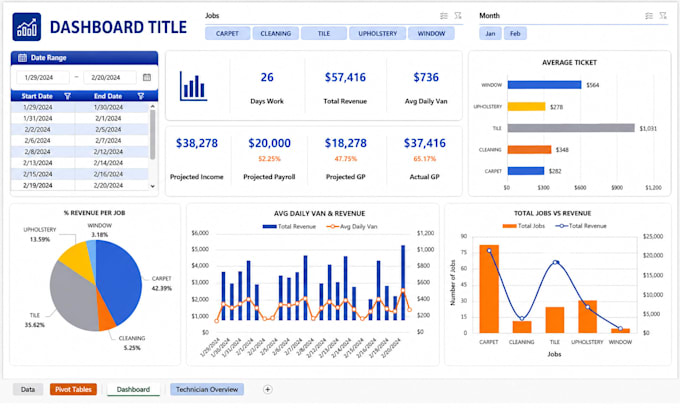The width and height of the screenshot is (680, 408).
Task: Select the Jan month slicer button
Action: (x=490, y=33)
